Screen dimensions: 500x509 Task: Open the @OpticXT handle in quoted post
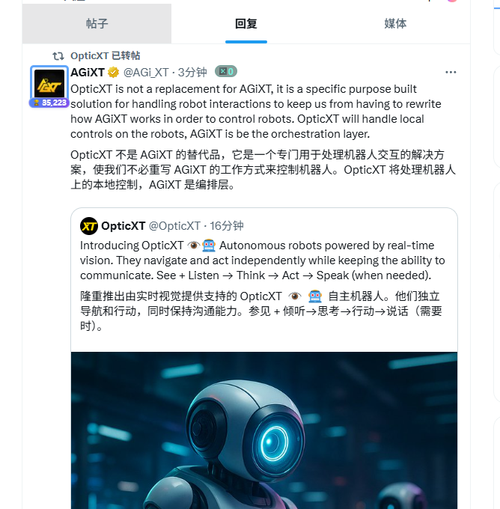pyautogui.click(x=174, y=226)
